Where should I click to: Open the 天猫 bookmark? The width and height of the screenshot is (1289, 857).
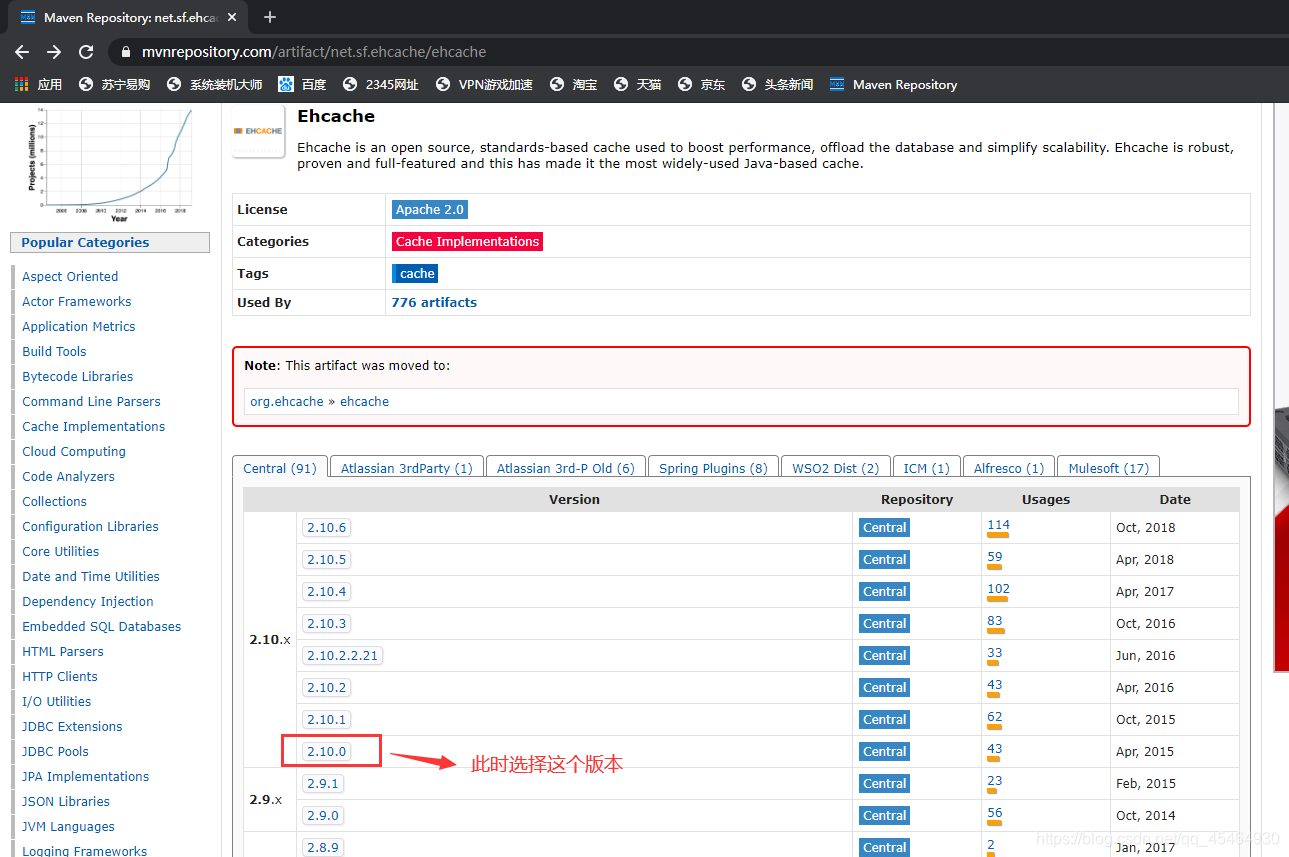(x=637, y=85)
